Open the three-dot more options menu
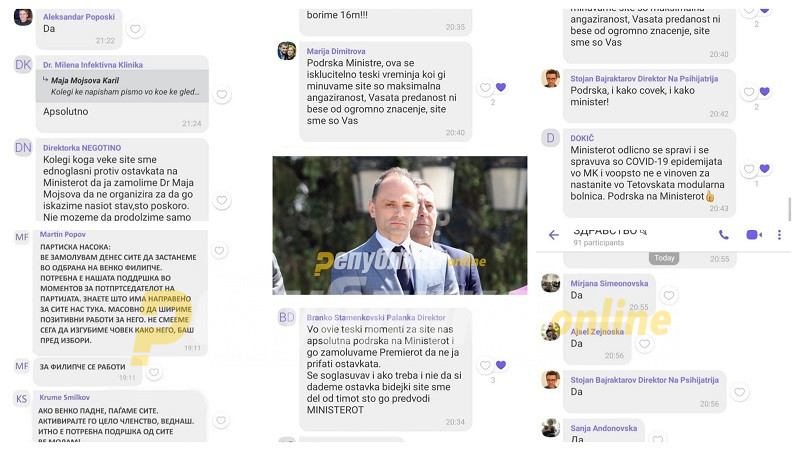 pyautogui.click(x=779, y=235)
